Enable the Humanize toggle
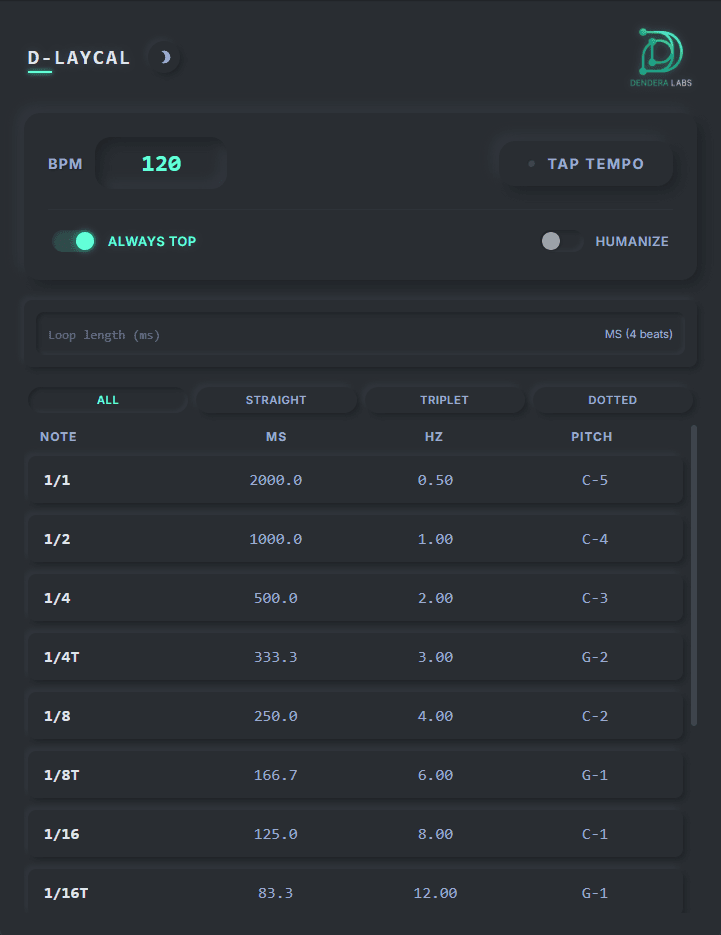 [561, 242]
